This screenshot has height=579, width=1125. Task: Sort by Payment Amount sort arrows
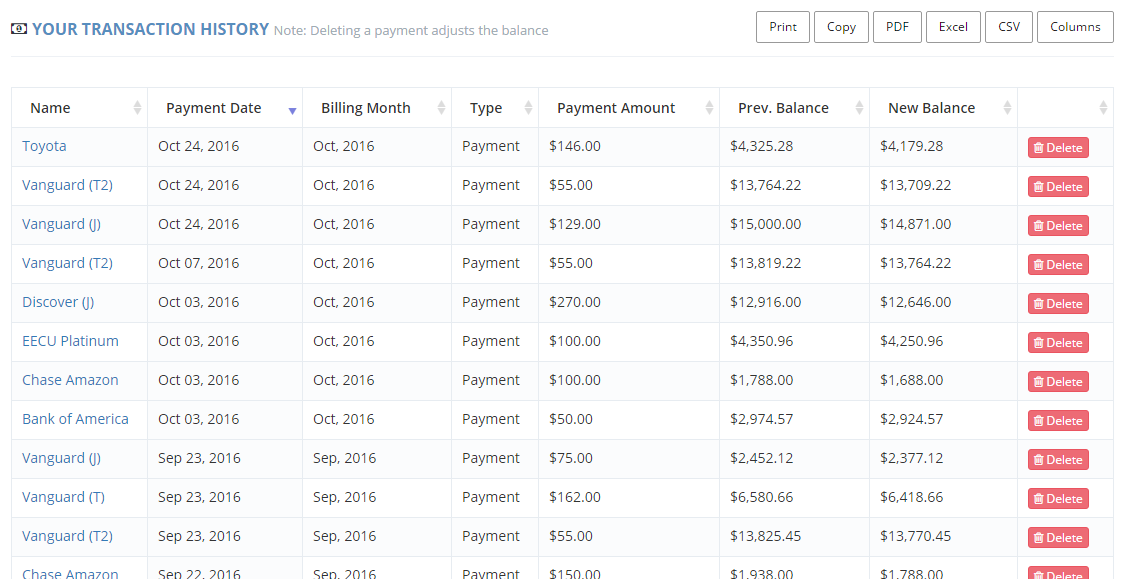click(x=709, y=108)
